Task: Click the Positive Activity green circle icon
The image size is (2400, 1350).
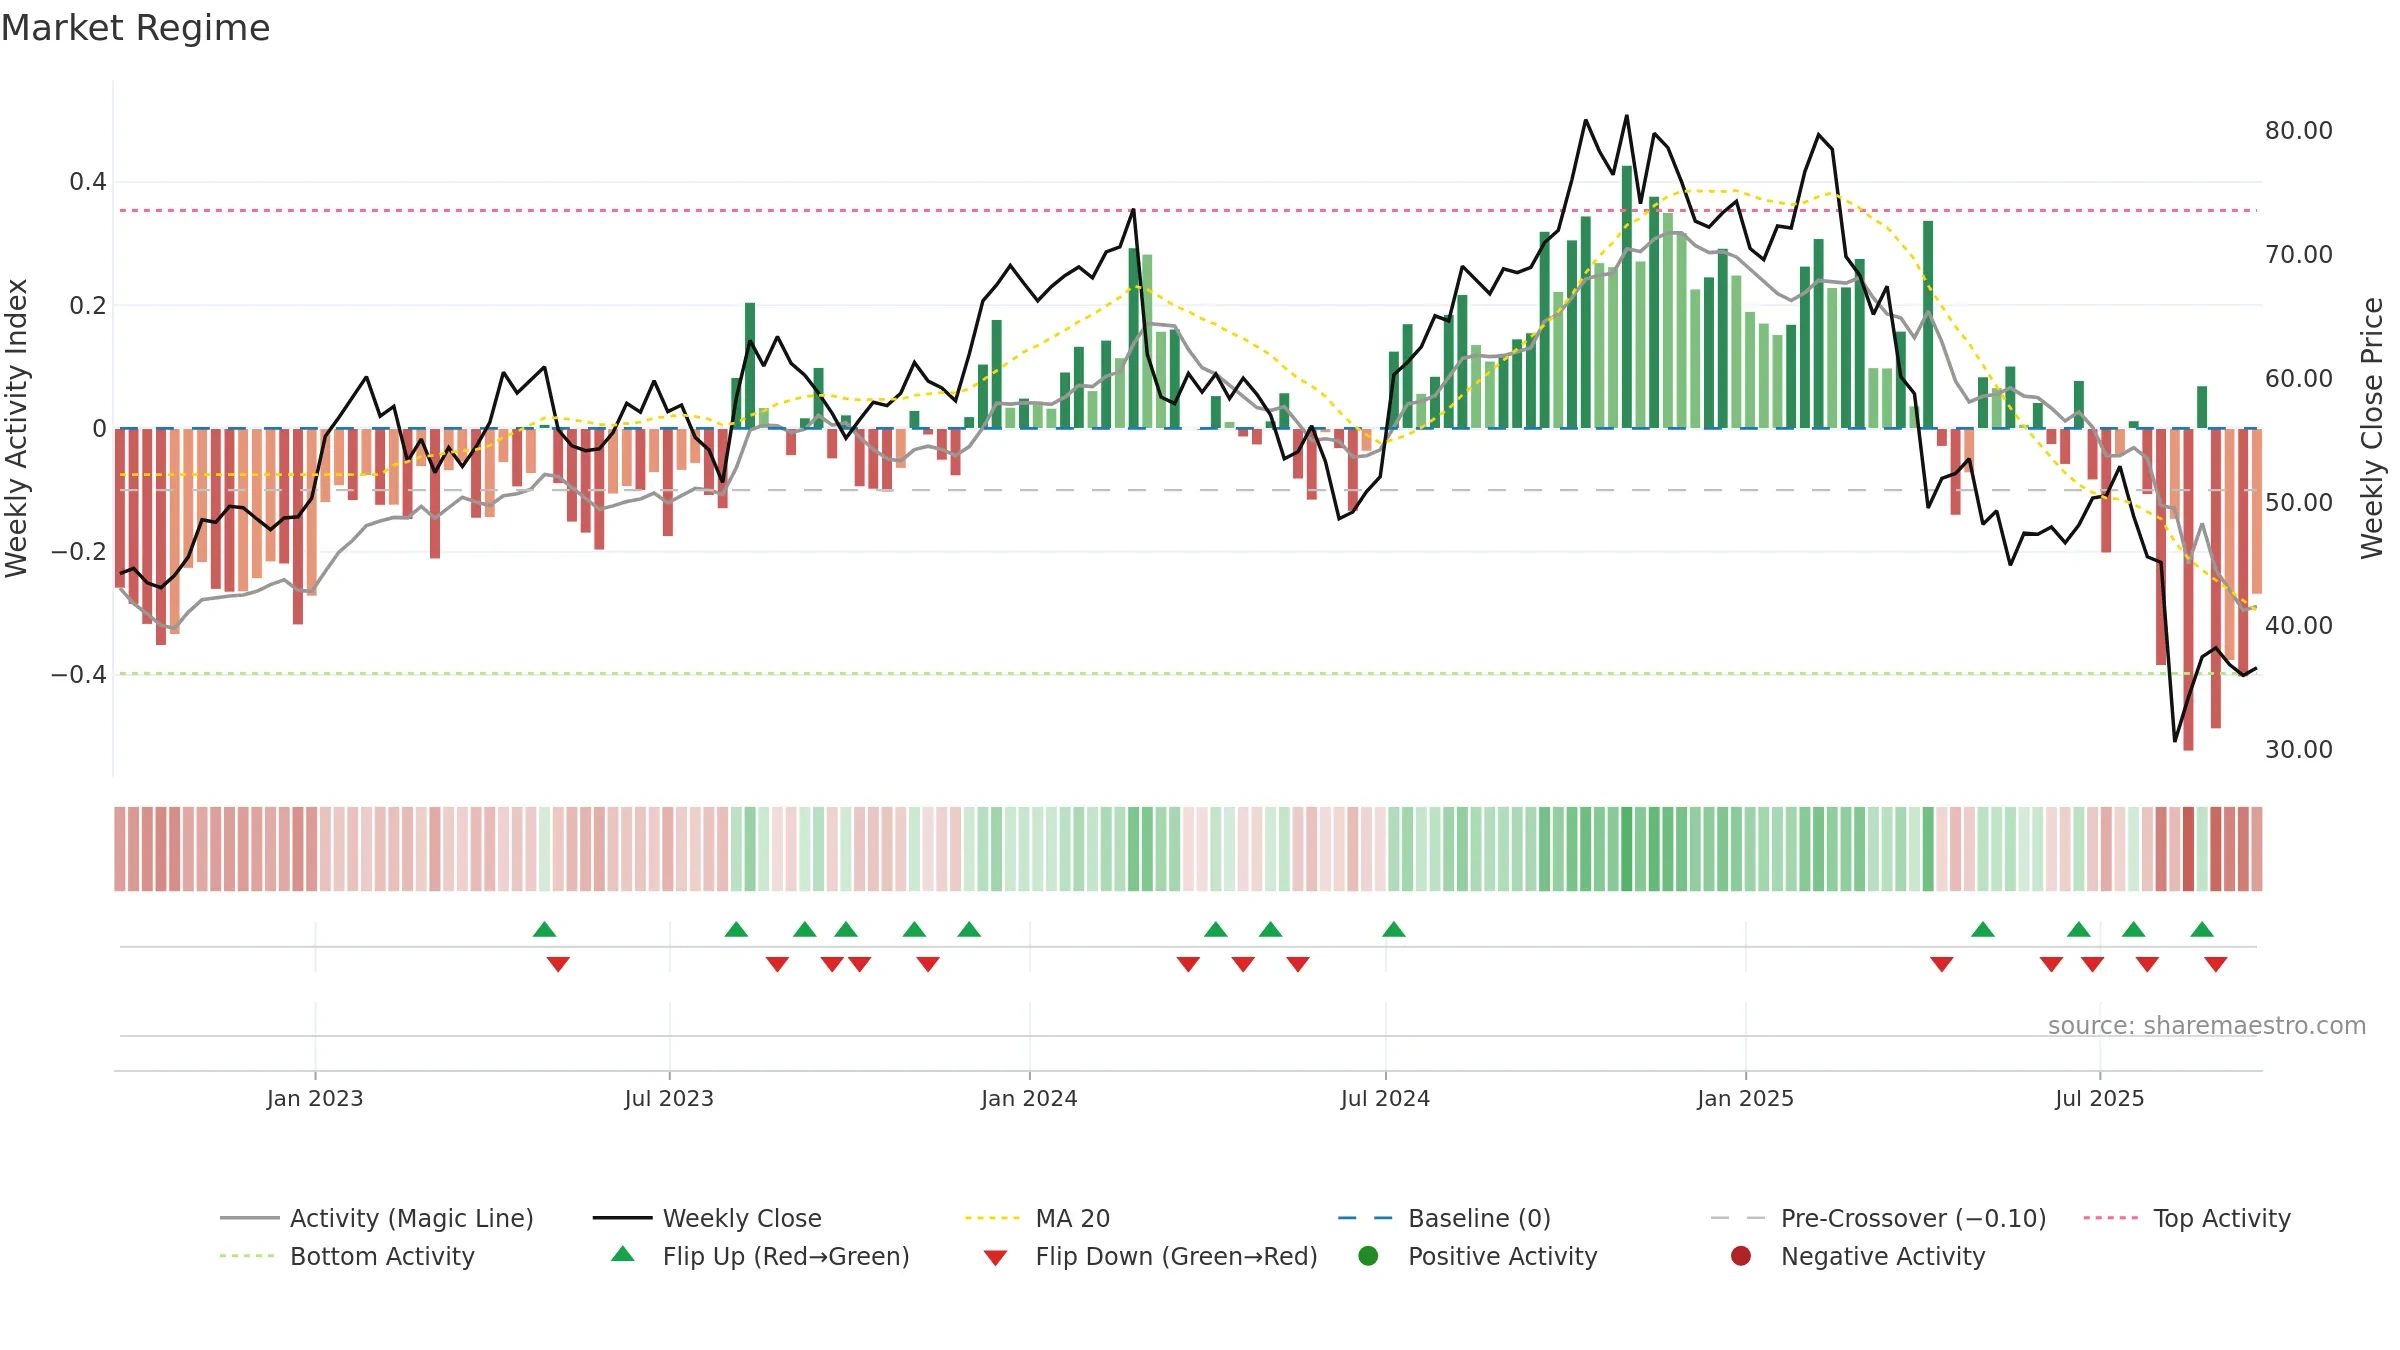Action: [x=1368, y=1256]
